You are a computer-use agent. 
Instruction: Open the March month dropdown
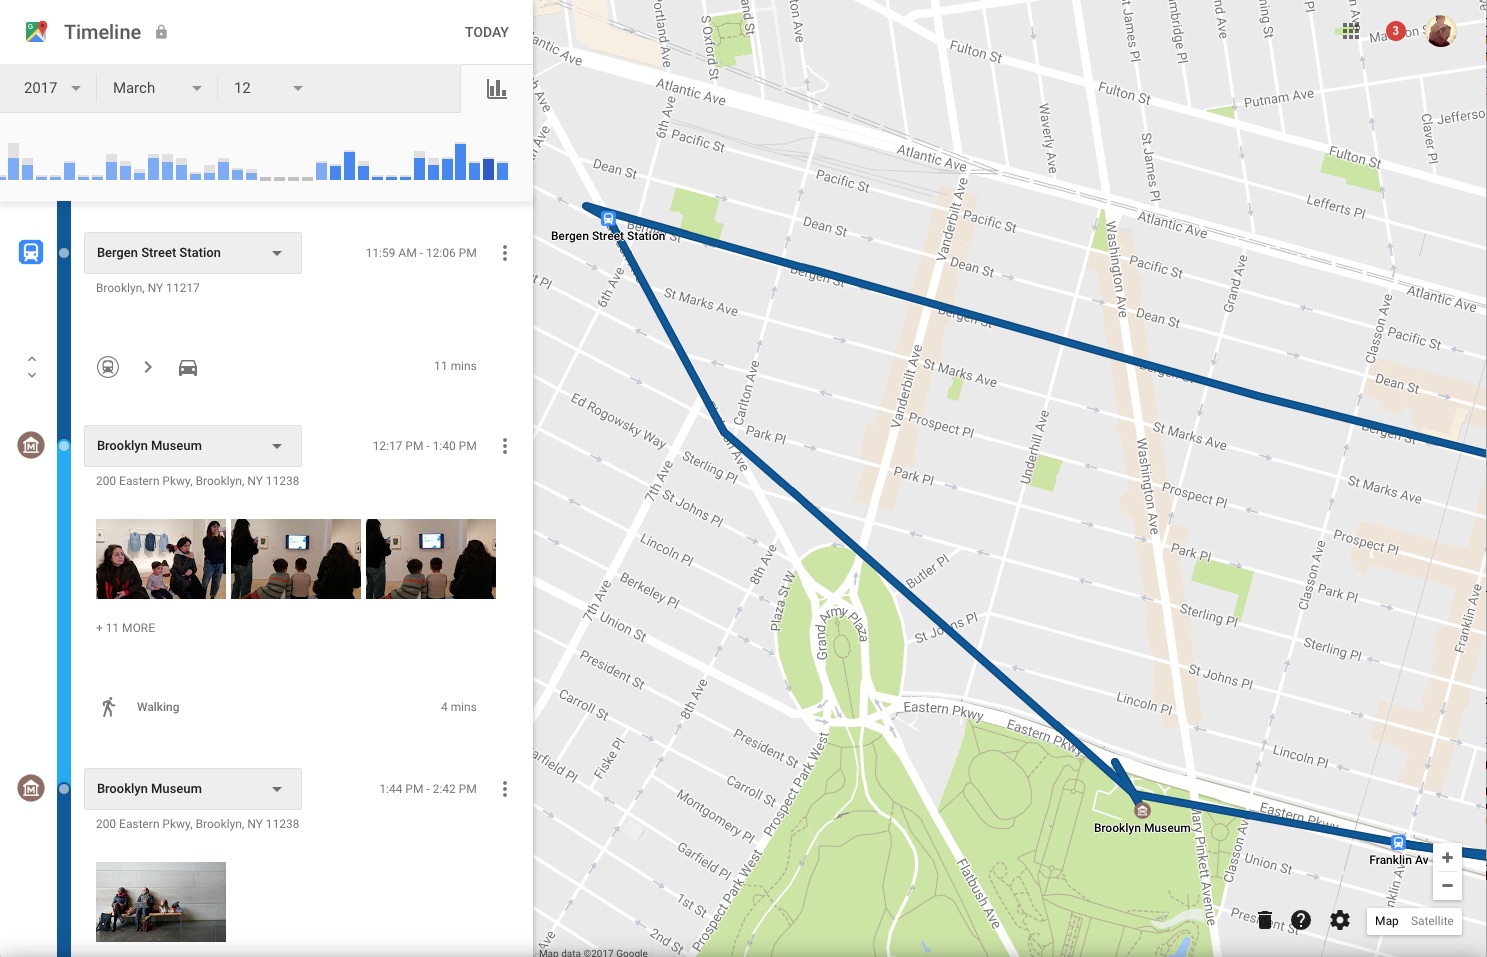(x=157, y=88)
